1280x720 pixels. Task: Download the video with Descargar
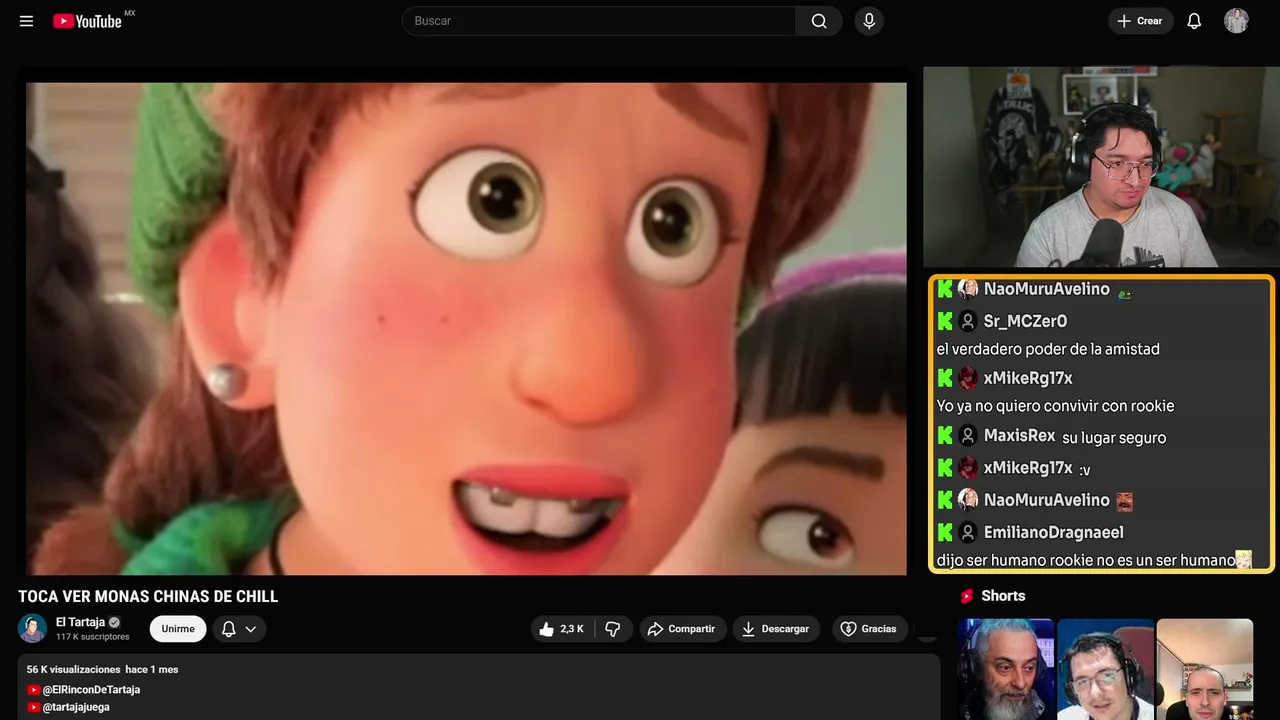click(x=776, y=629)
